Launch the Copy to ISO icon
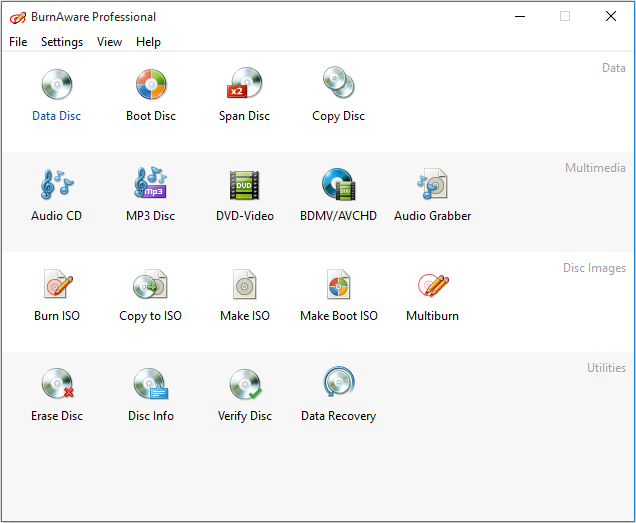The image size is (636, 523). pyautogui.click(x=150, y=284)
